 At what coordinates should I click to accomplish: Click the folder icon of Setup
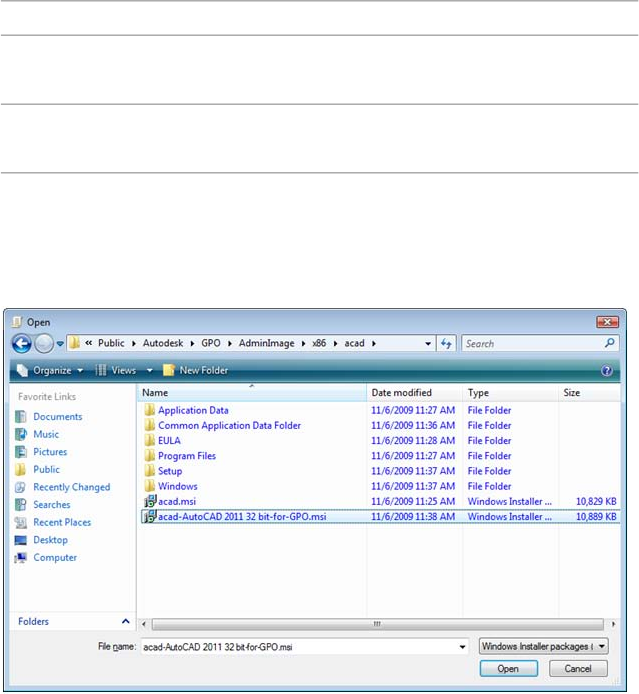click(x=150, y=470)
